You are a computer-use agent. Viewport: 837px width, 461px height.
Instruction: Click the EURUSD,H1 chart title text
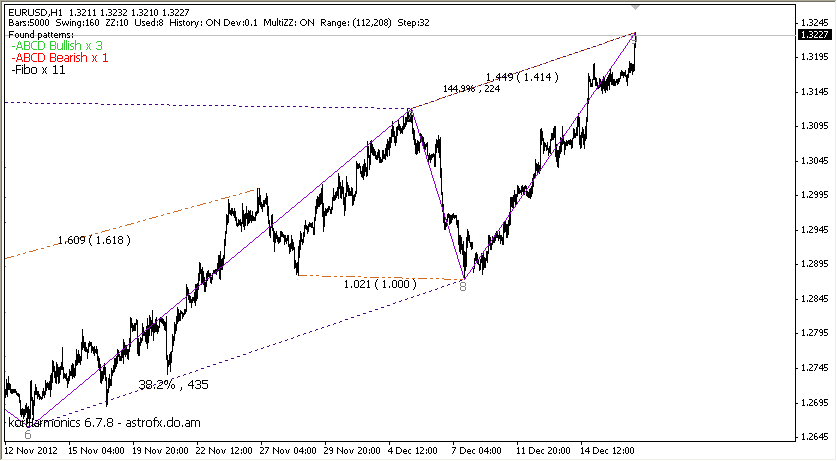point(35,11)
